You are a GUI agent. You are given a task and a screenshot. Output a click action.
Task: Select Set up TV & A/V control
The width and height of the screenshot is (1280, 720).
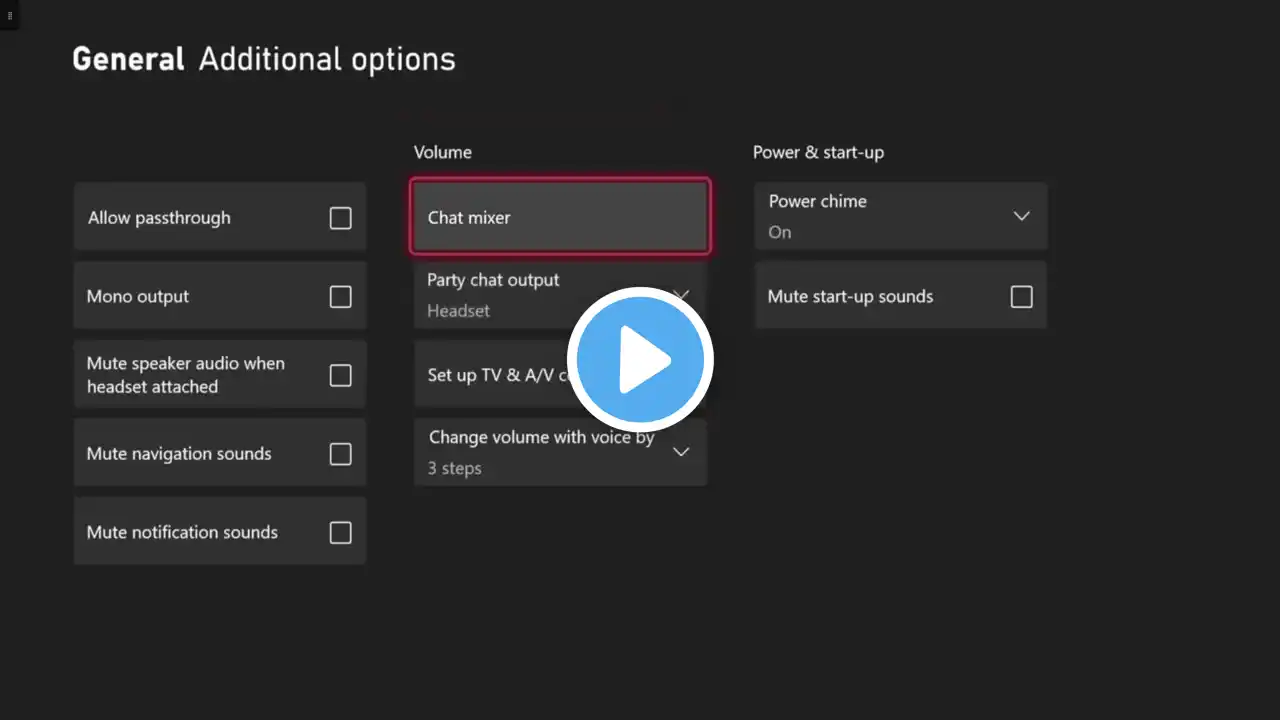pyautogui.click(x=495, y=375)
